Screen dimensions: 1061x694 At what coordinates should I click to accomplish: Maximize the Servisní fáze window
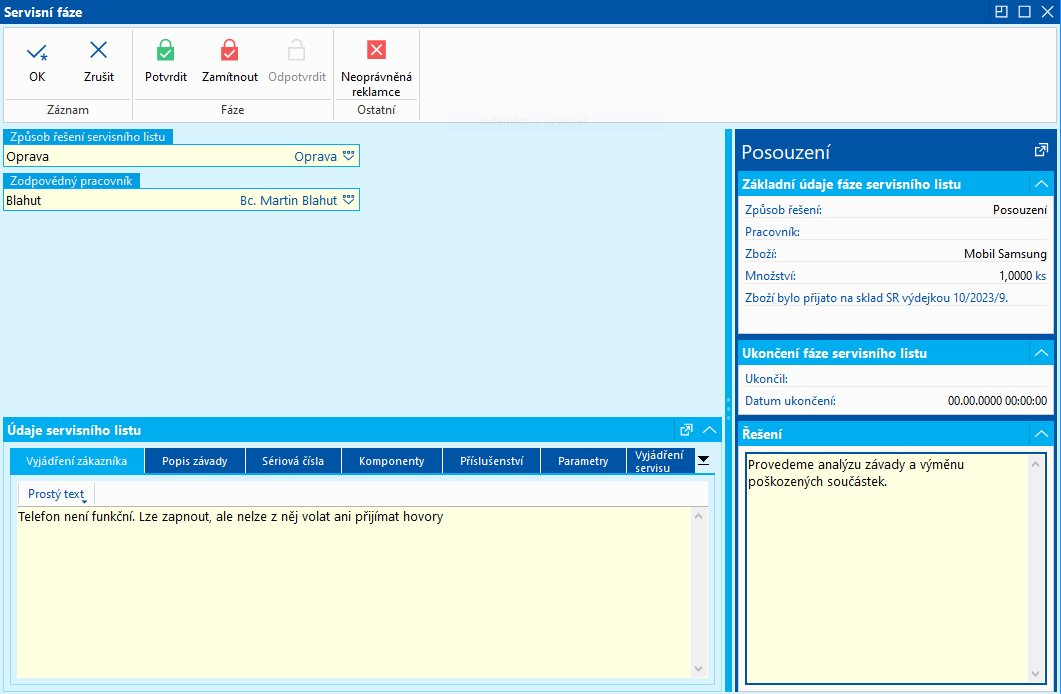click(1024, 11)
